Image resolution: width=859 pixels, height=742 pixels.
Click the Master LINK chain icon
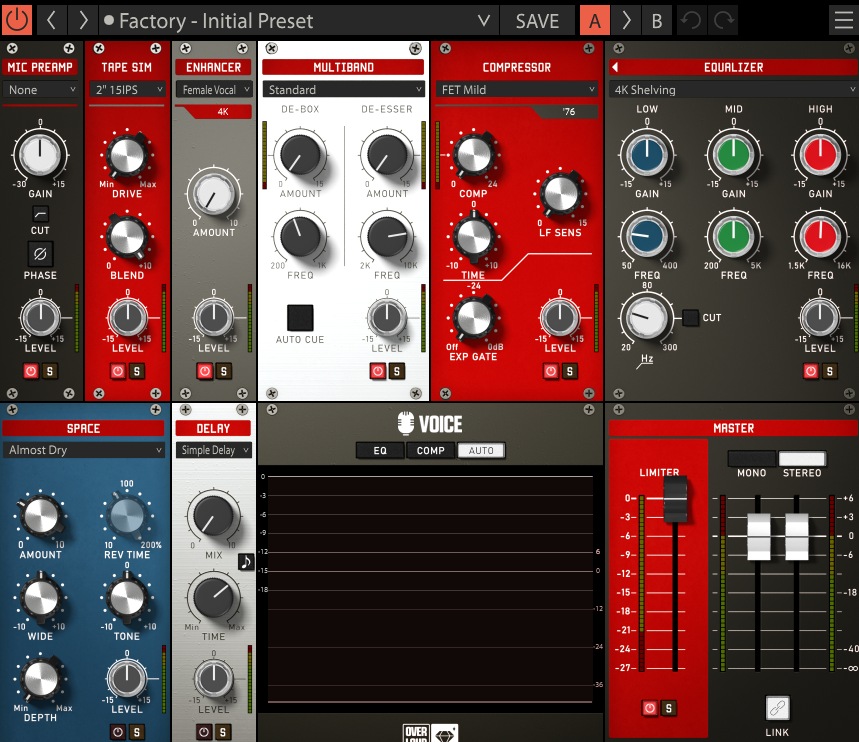[777, 708]
